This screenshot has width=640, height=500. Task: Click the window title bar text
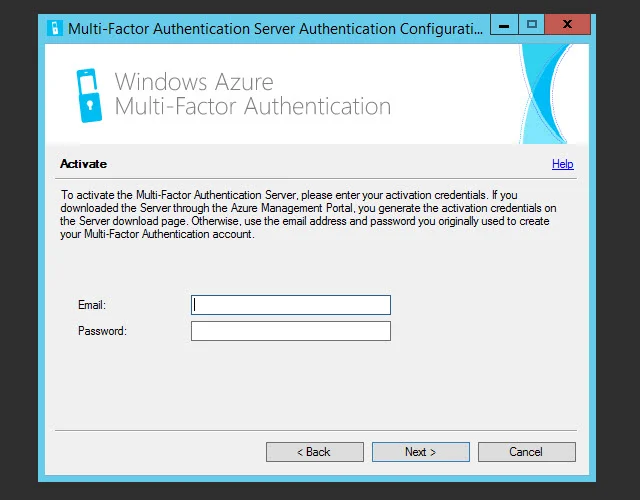pos(275,29)
